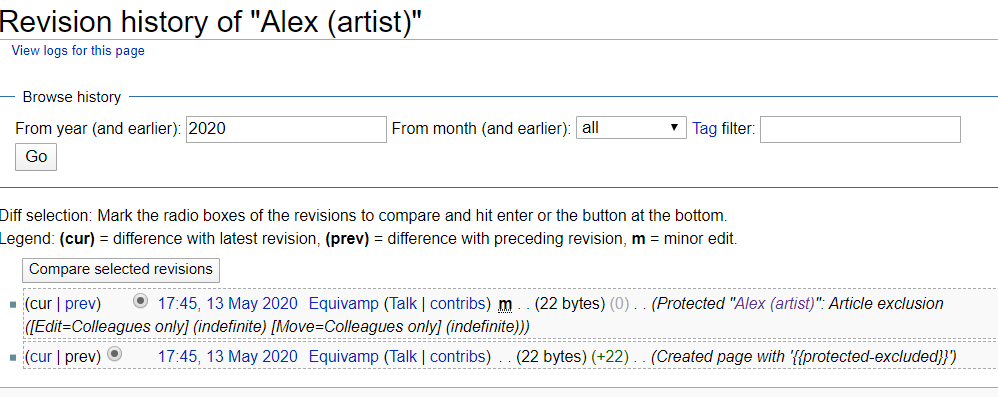Click the Tag filter input field
Viewport: 998px width, 397px height.
click(860, 129)
